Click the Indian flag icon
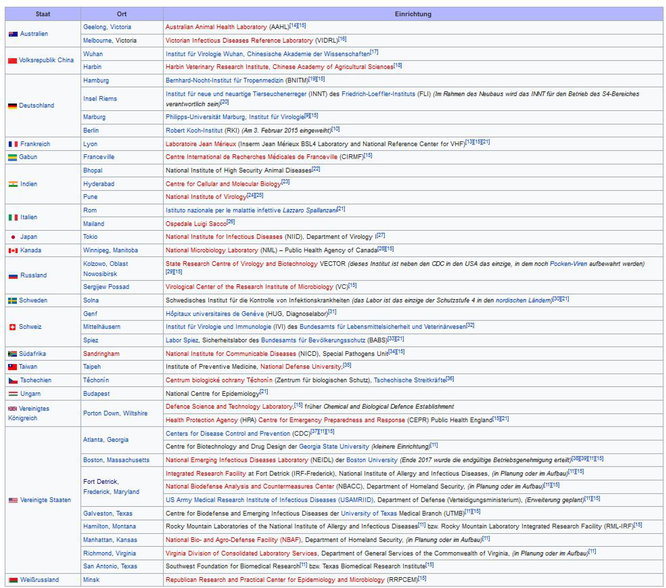This screenshot has height=588, width=666. (x=13, y=184)
